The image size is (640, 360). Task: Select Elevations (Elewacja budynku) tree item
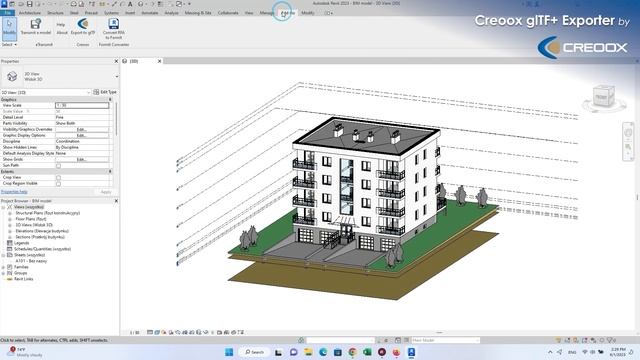pos(42,231)
